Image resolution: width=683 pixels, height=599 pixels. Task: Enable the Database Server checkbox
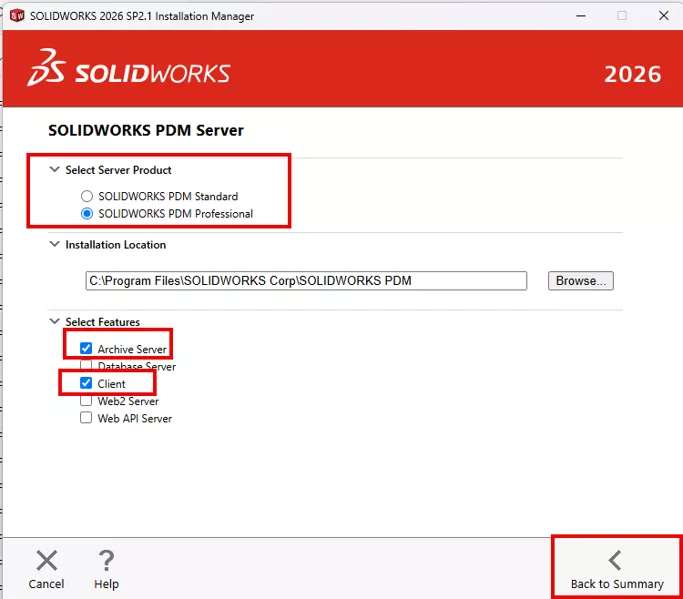point(86,365)
